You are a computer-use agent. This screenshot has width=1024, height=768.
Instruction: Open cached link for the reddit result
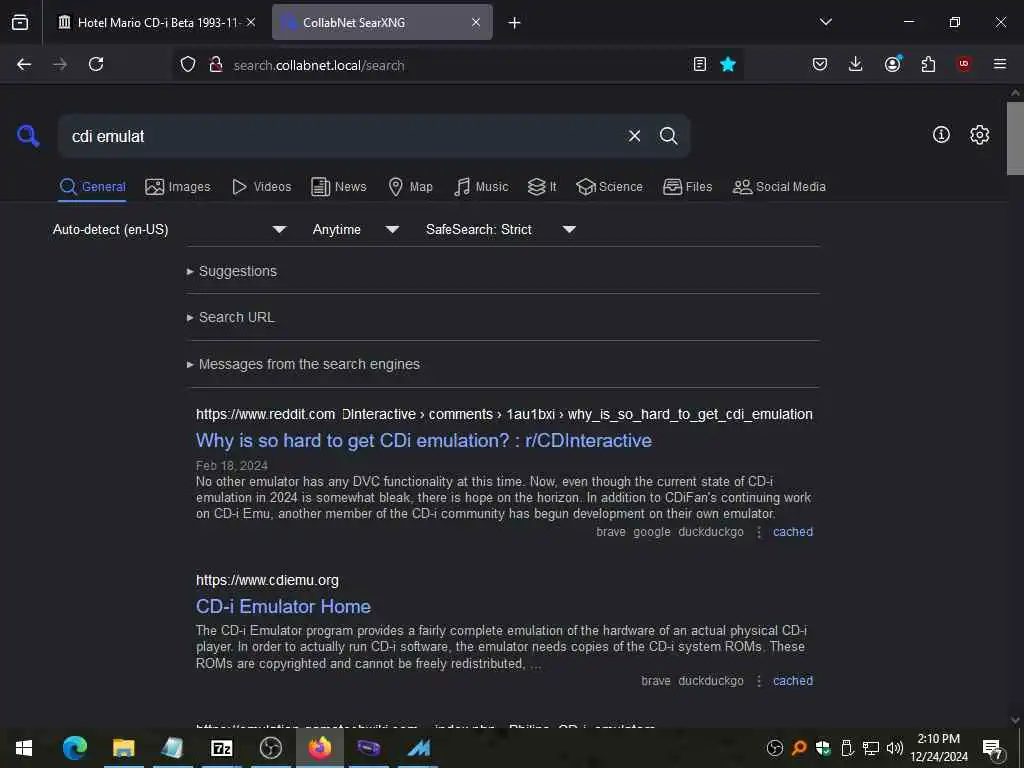point(793,532)
